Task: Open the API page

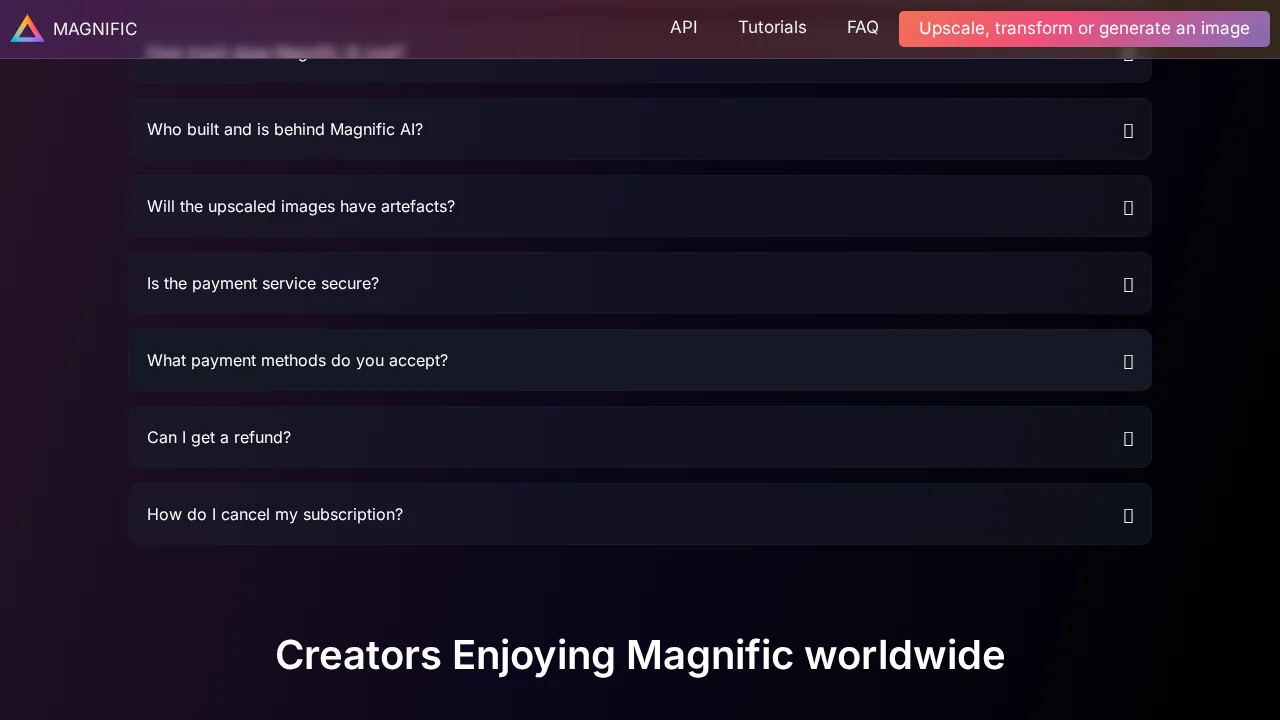Action: 684,27
